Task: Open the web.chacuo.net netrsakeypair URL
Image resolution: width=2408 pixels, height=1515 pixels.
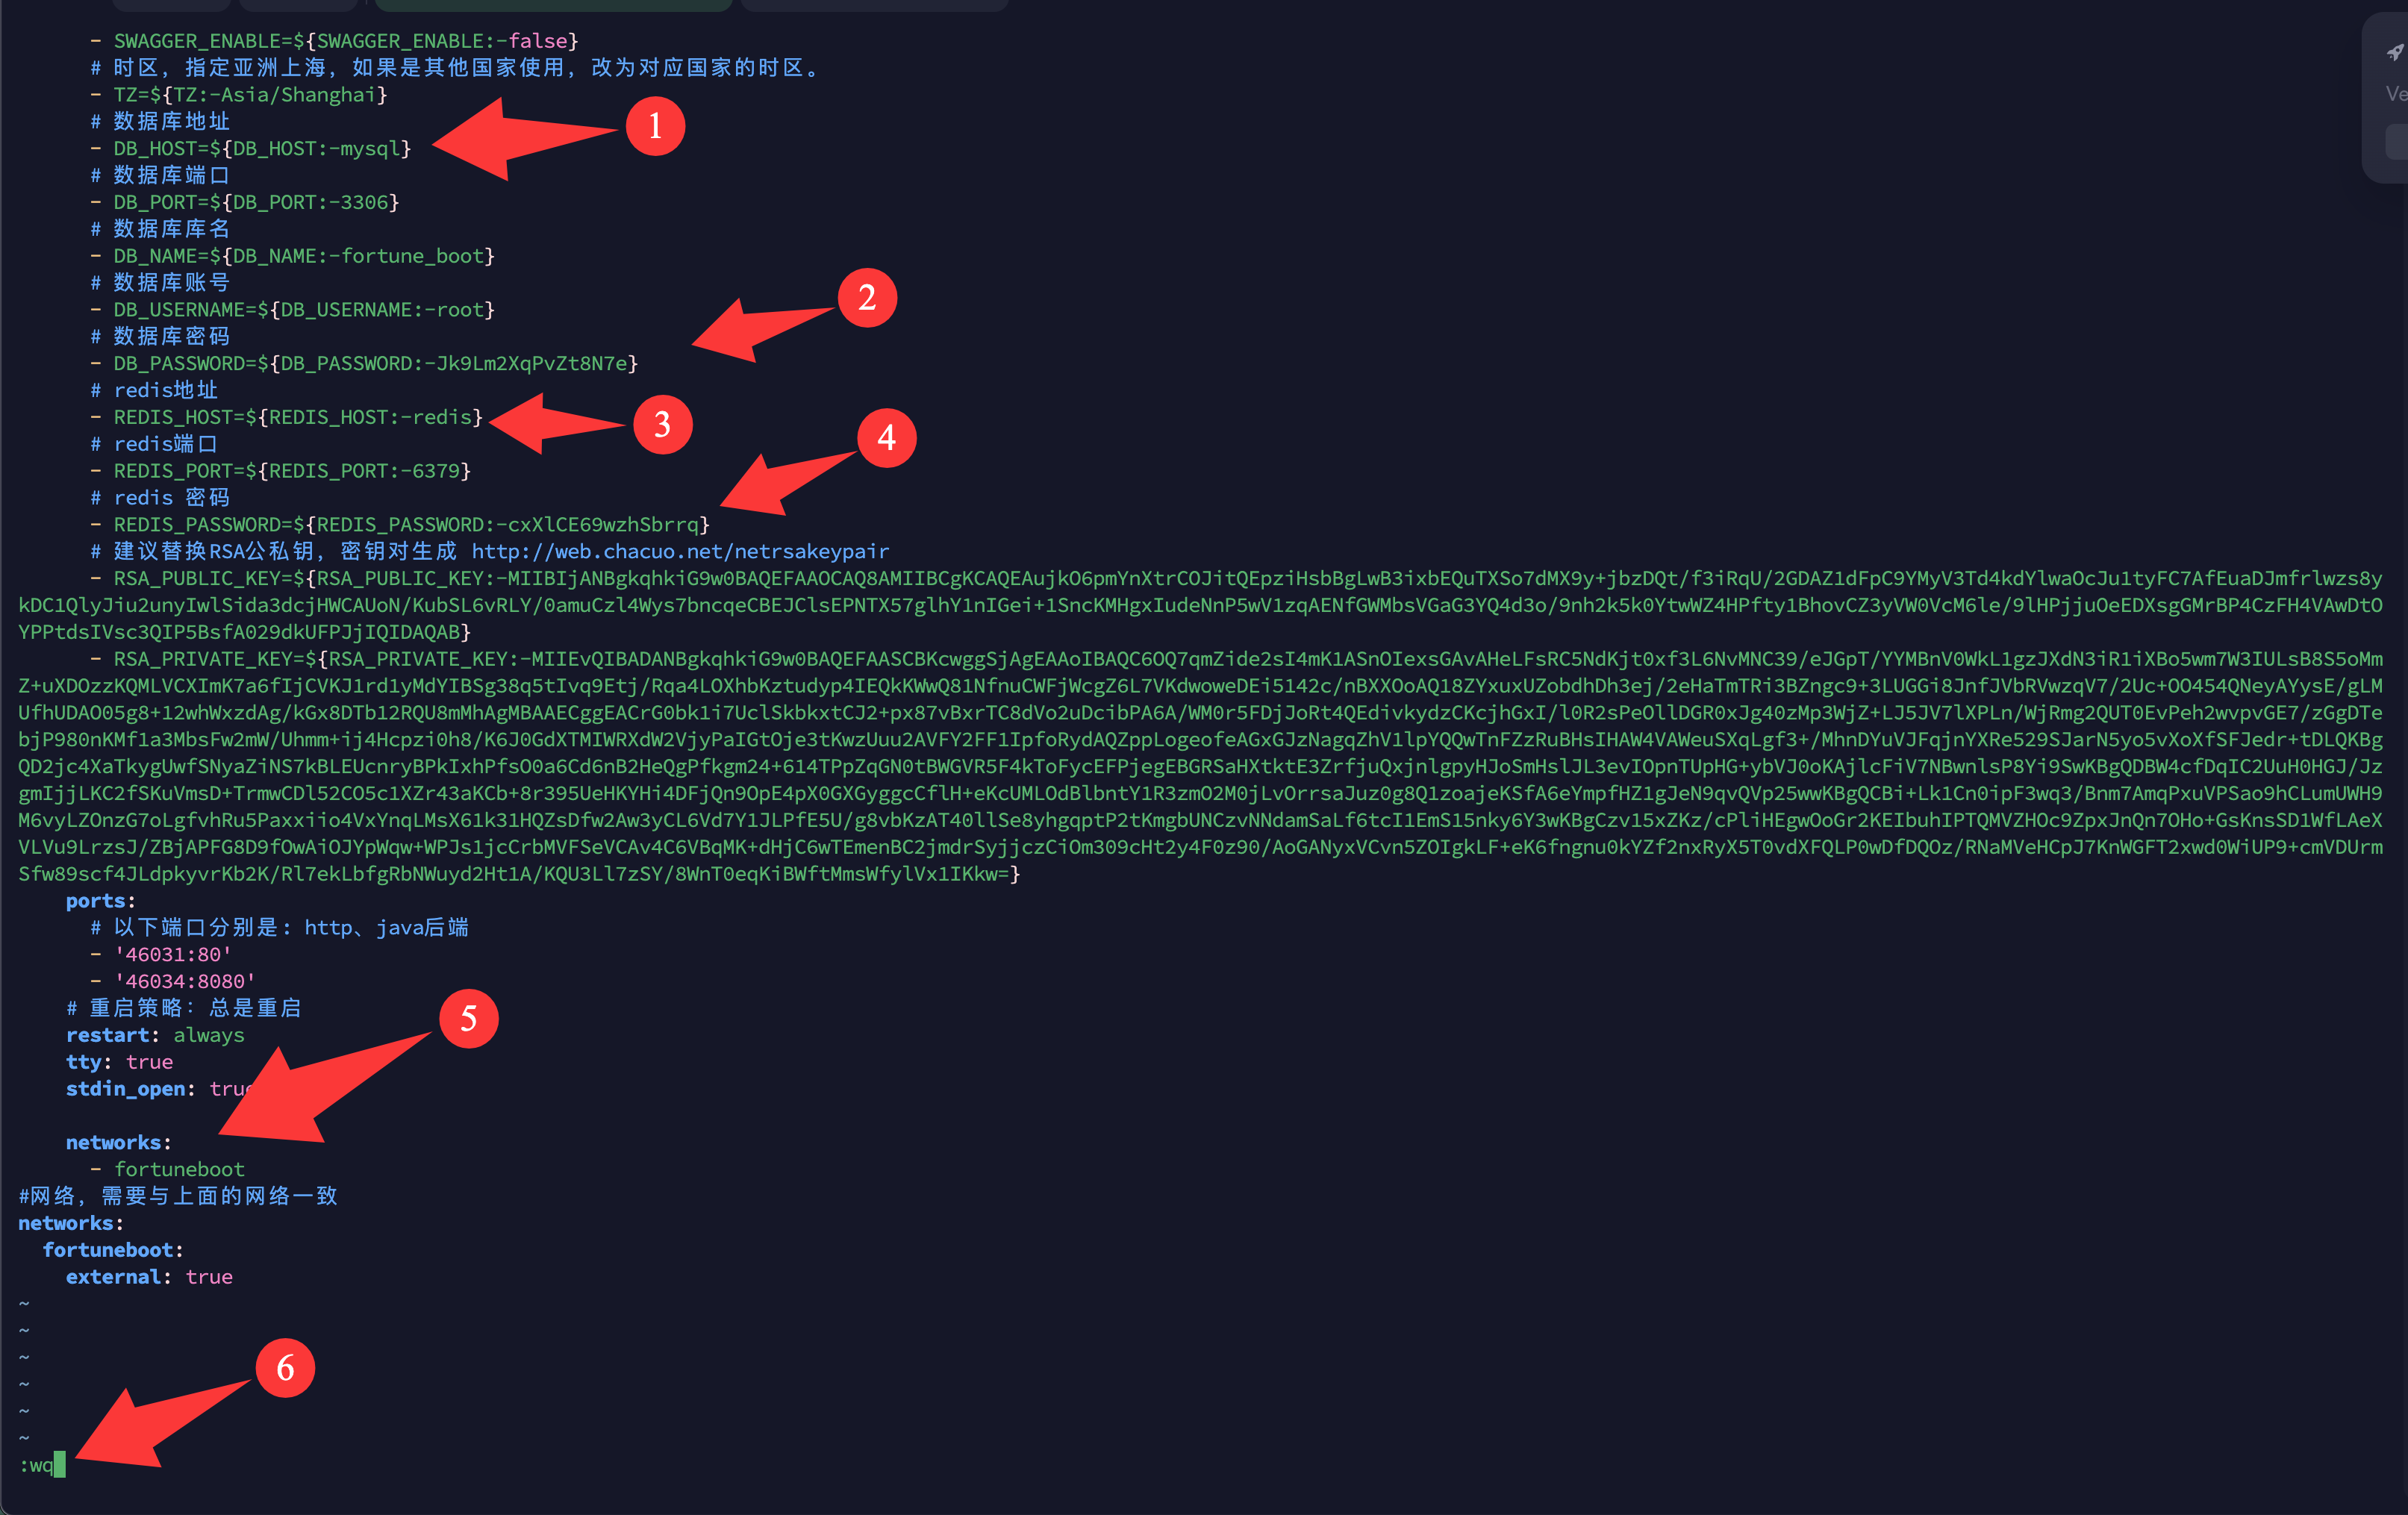Action: [x=679, y=551]
